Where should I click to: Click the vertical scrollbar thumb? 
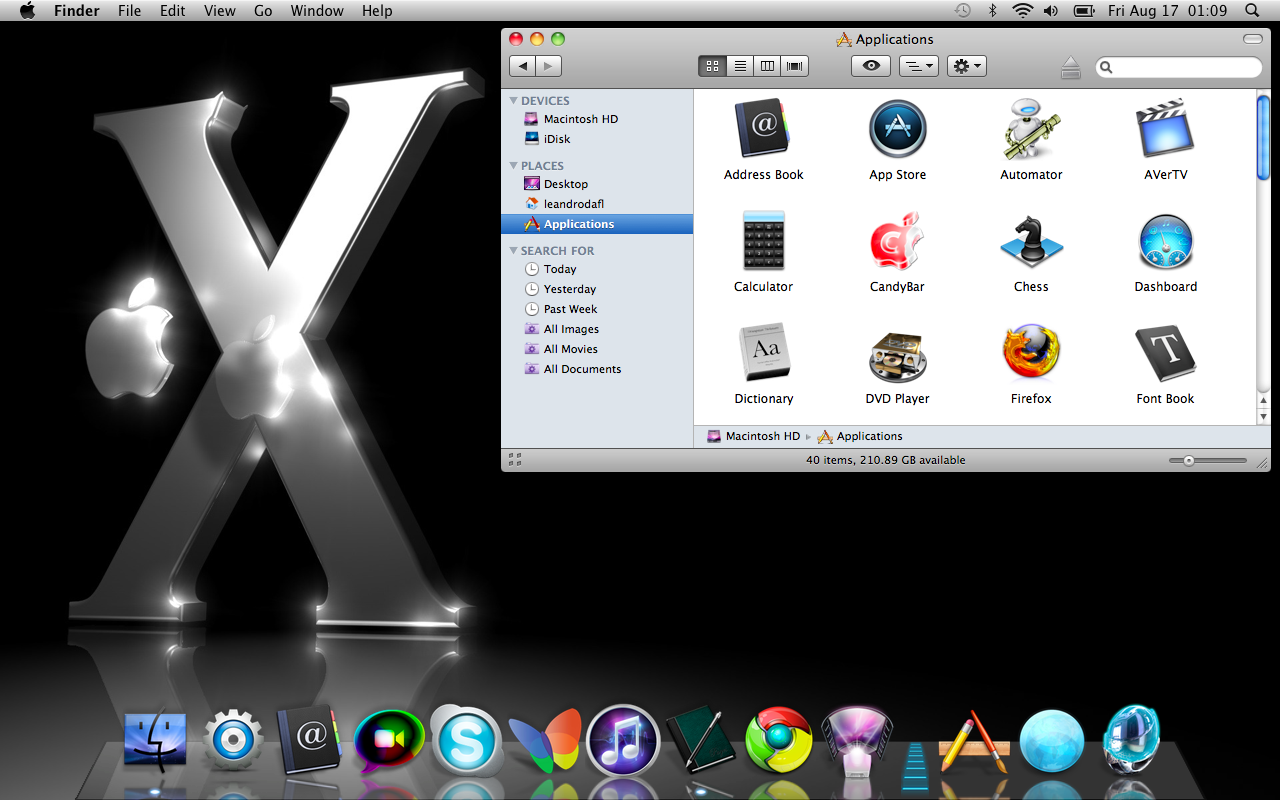[x=1263, y=138]
